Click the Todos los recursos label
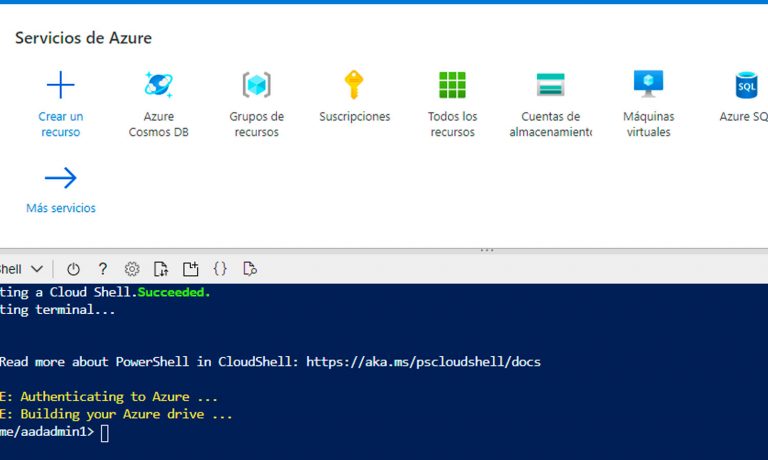 [x=452, y=124]
